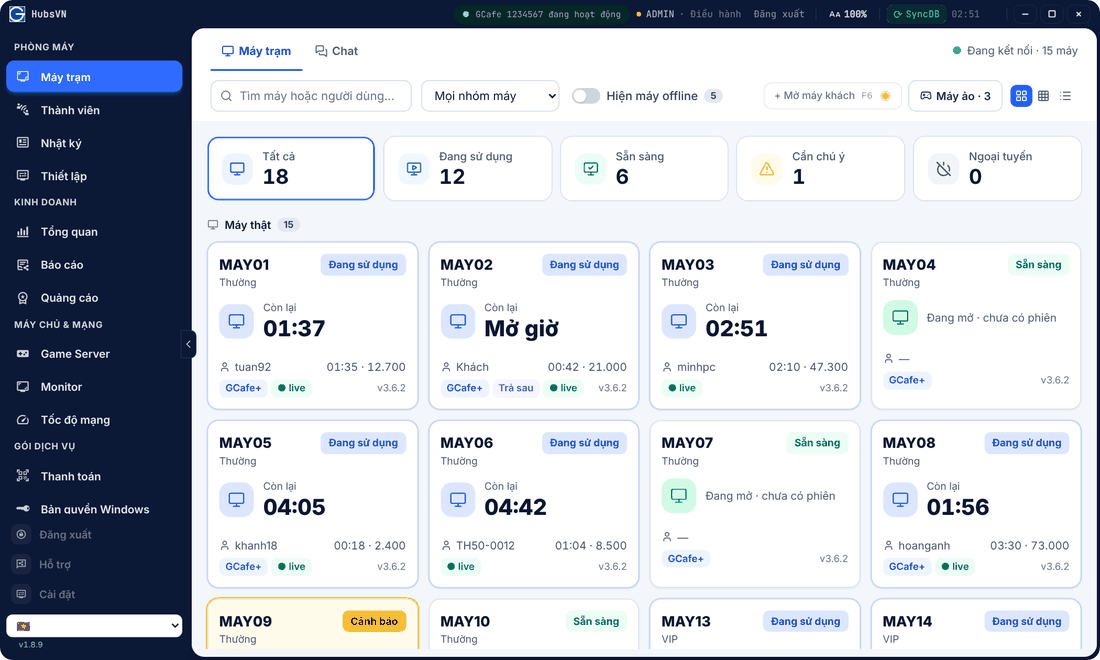Click Đăng xuất in the sidebar
This screenshot has width=1100, height=660.
tap(94, 534)
